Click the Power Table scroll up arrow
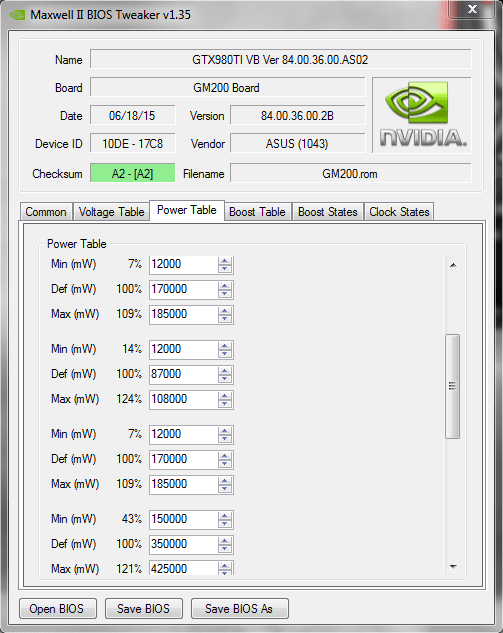This screenshot has width=503, height=633. click(x=453, y=265)
